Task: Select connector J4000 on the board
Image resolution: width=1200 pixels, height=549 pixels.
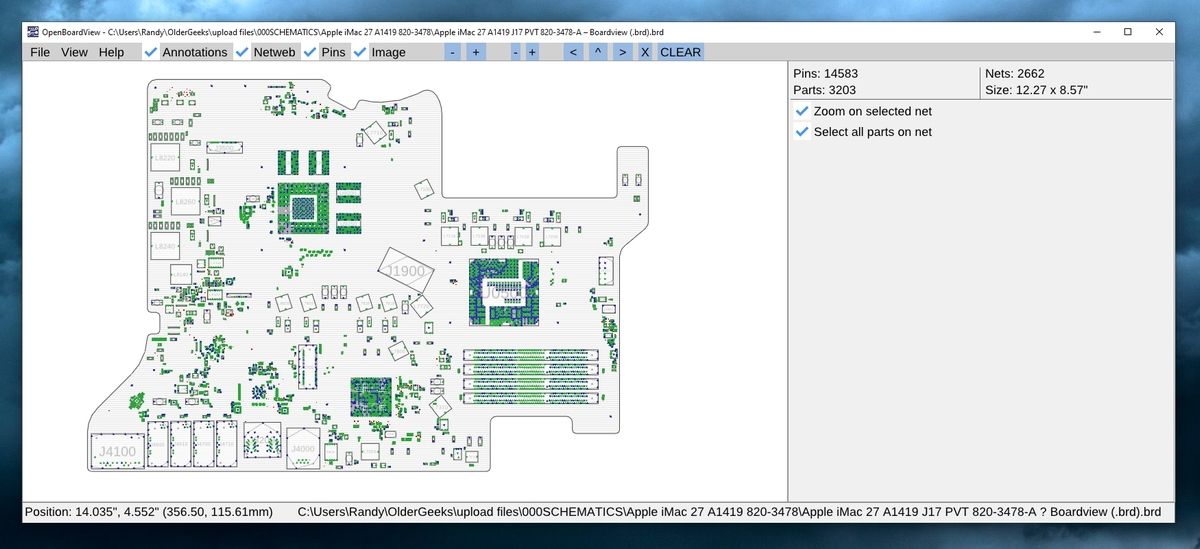Action: [303, 450]
